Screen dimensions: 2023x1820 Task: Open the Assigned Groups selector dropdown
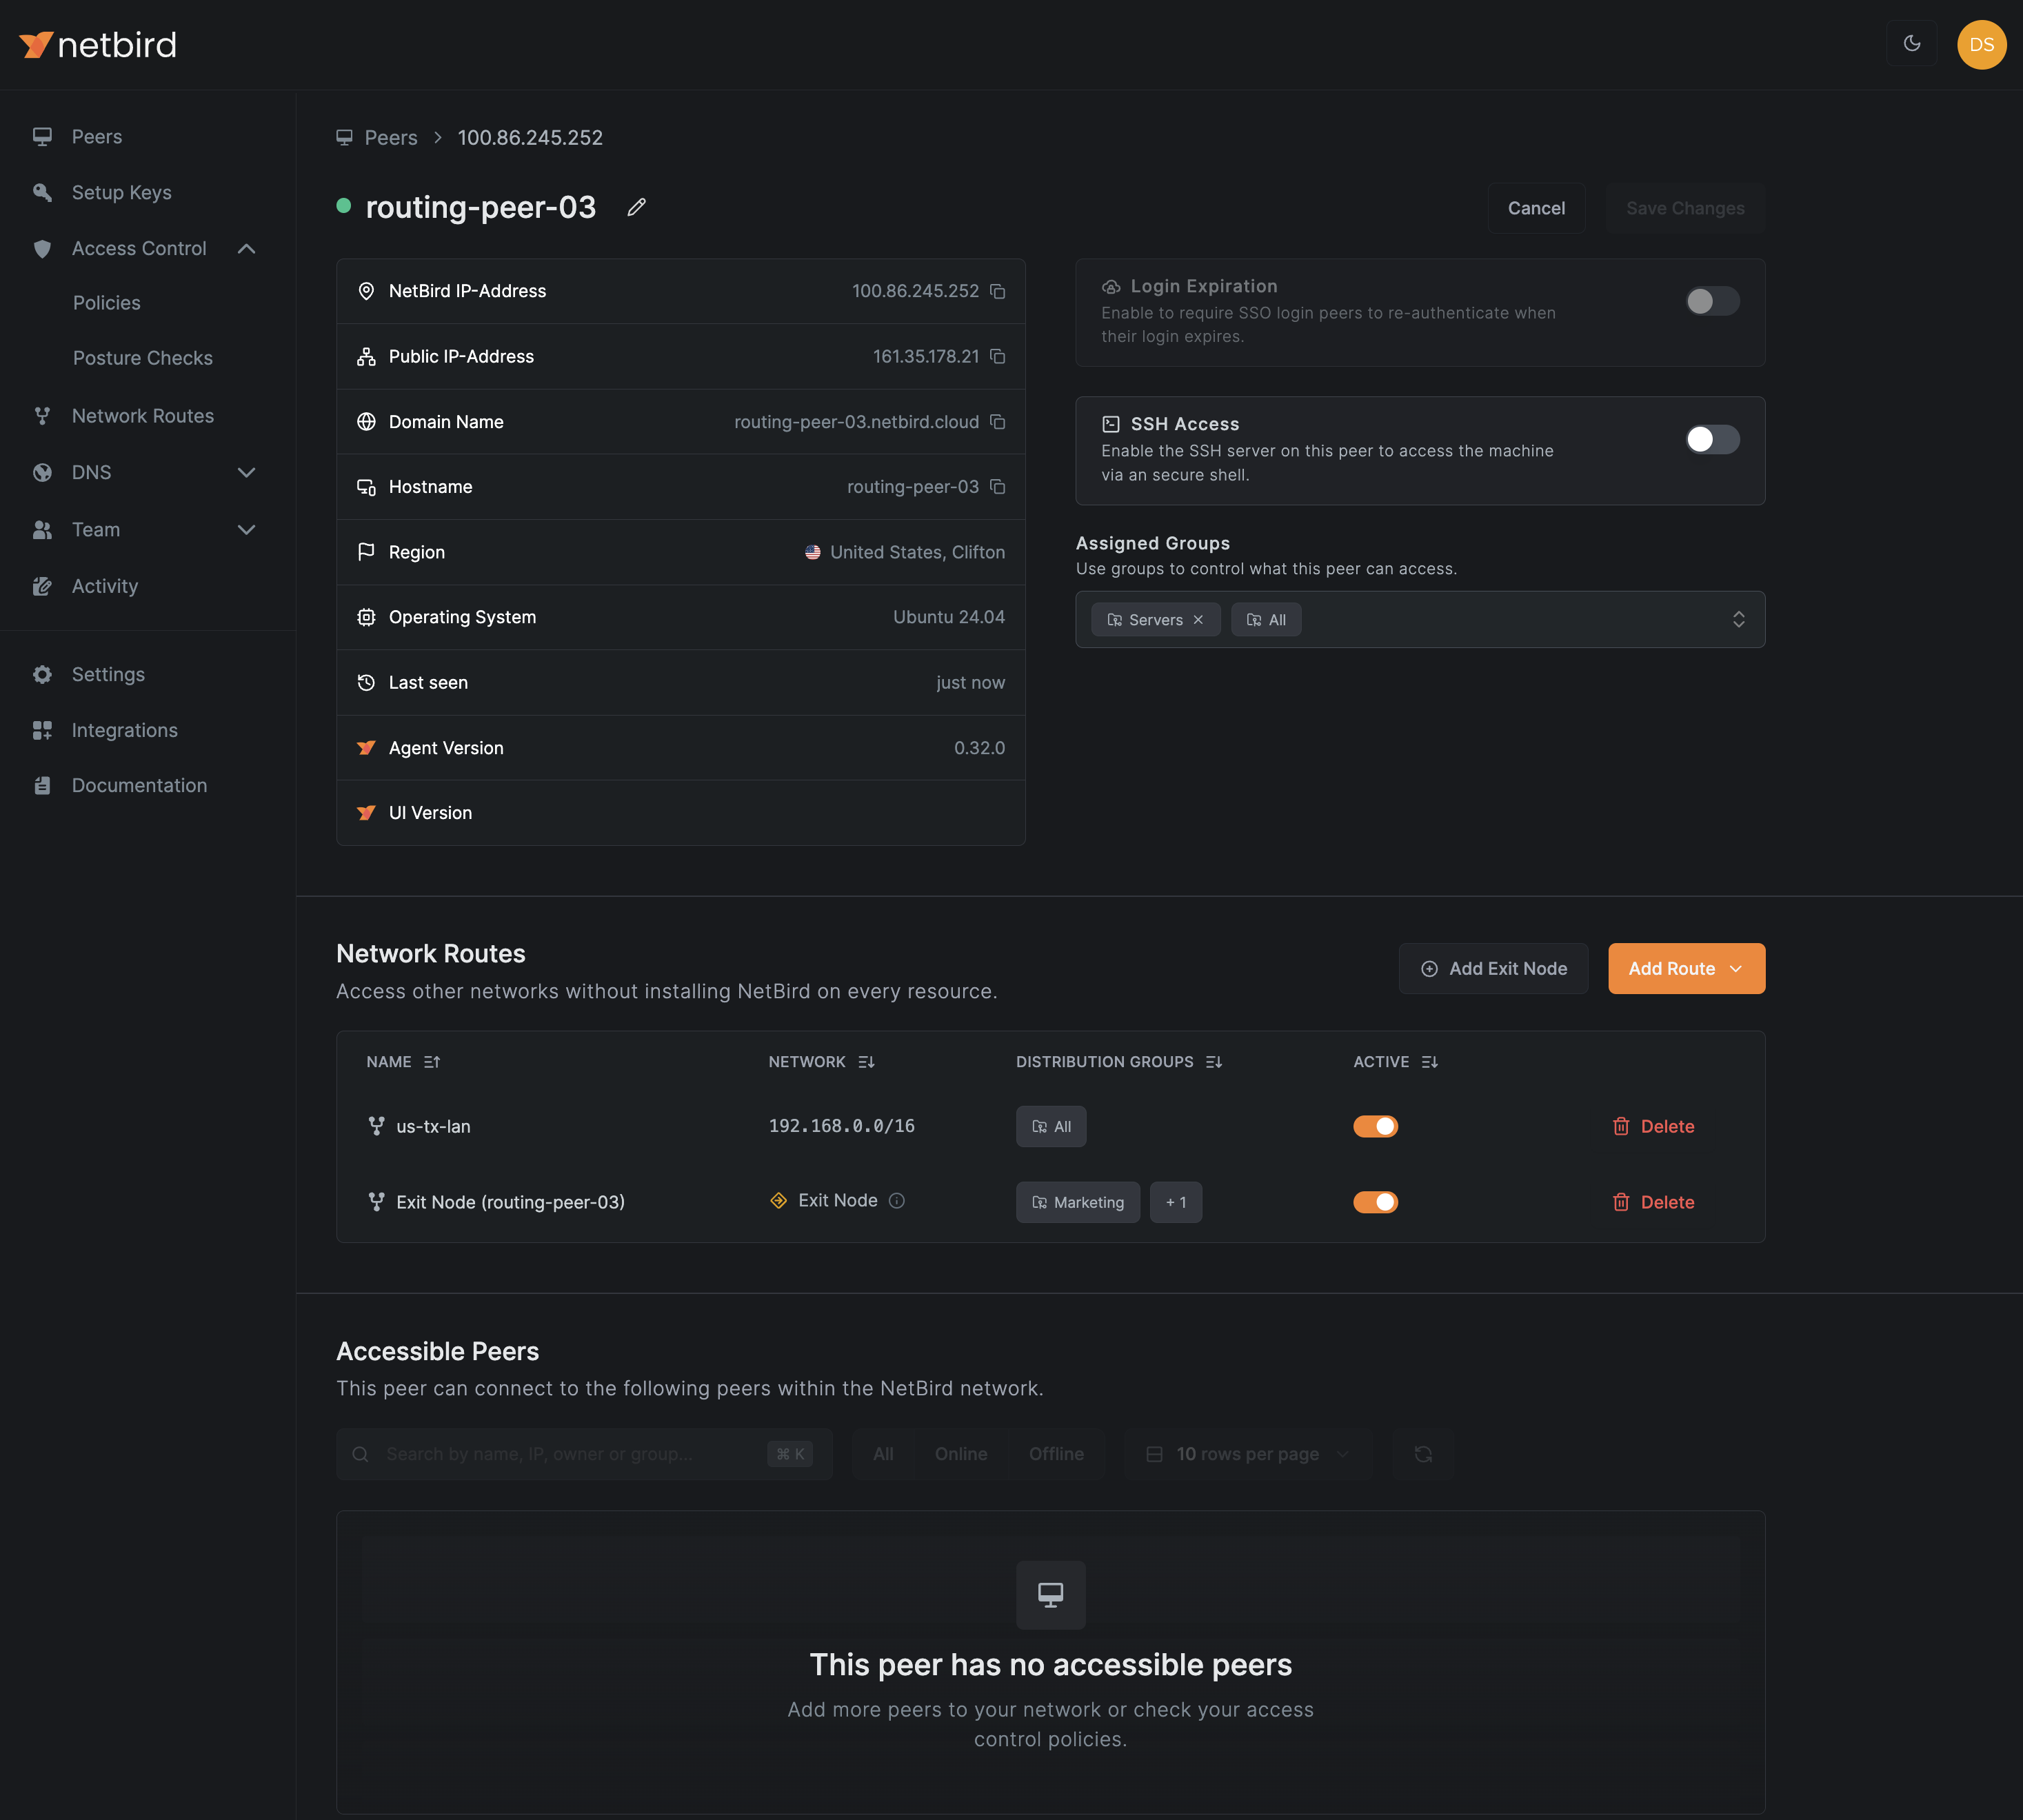click(x=1738, y=620)
